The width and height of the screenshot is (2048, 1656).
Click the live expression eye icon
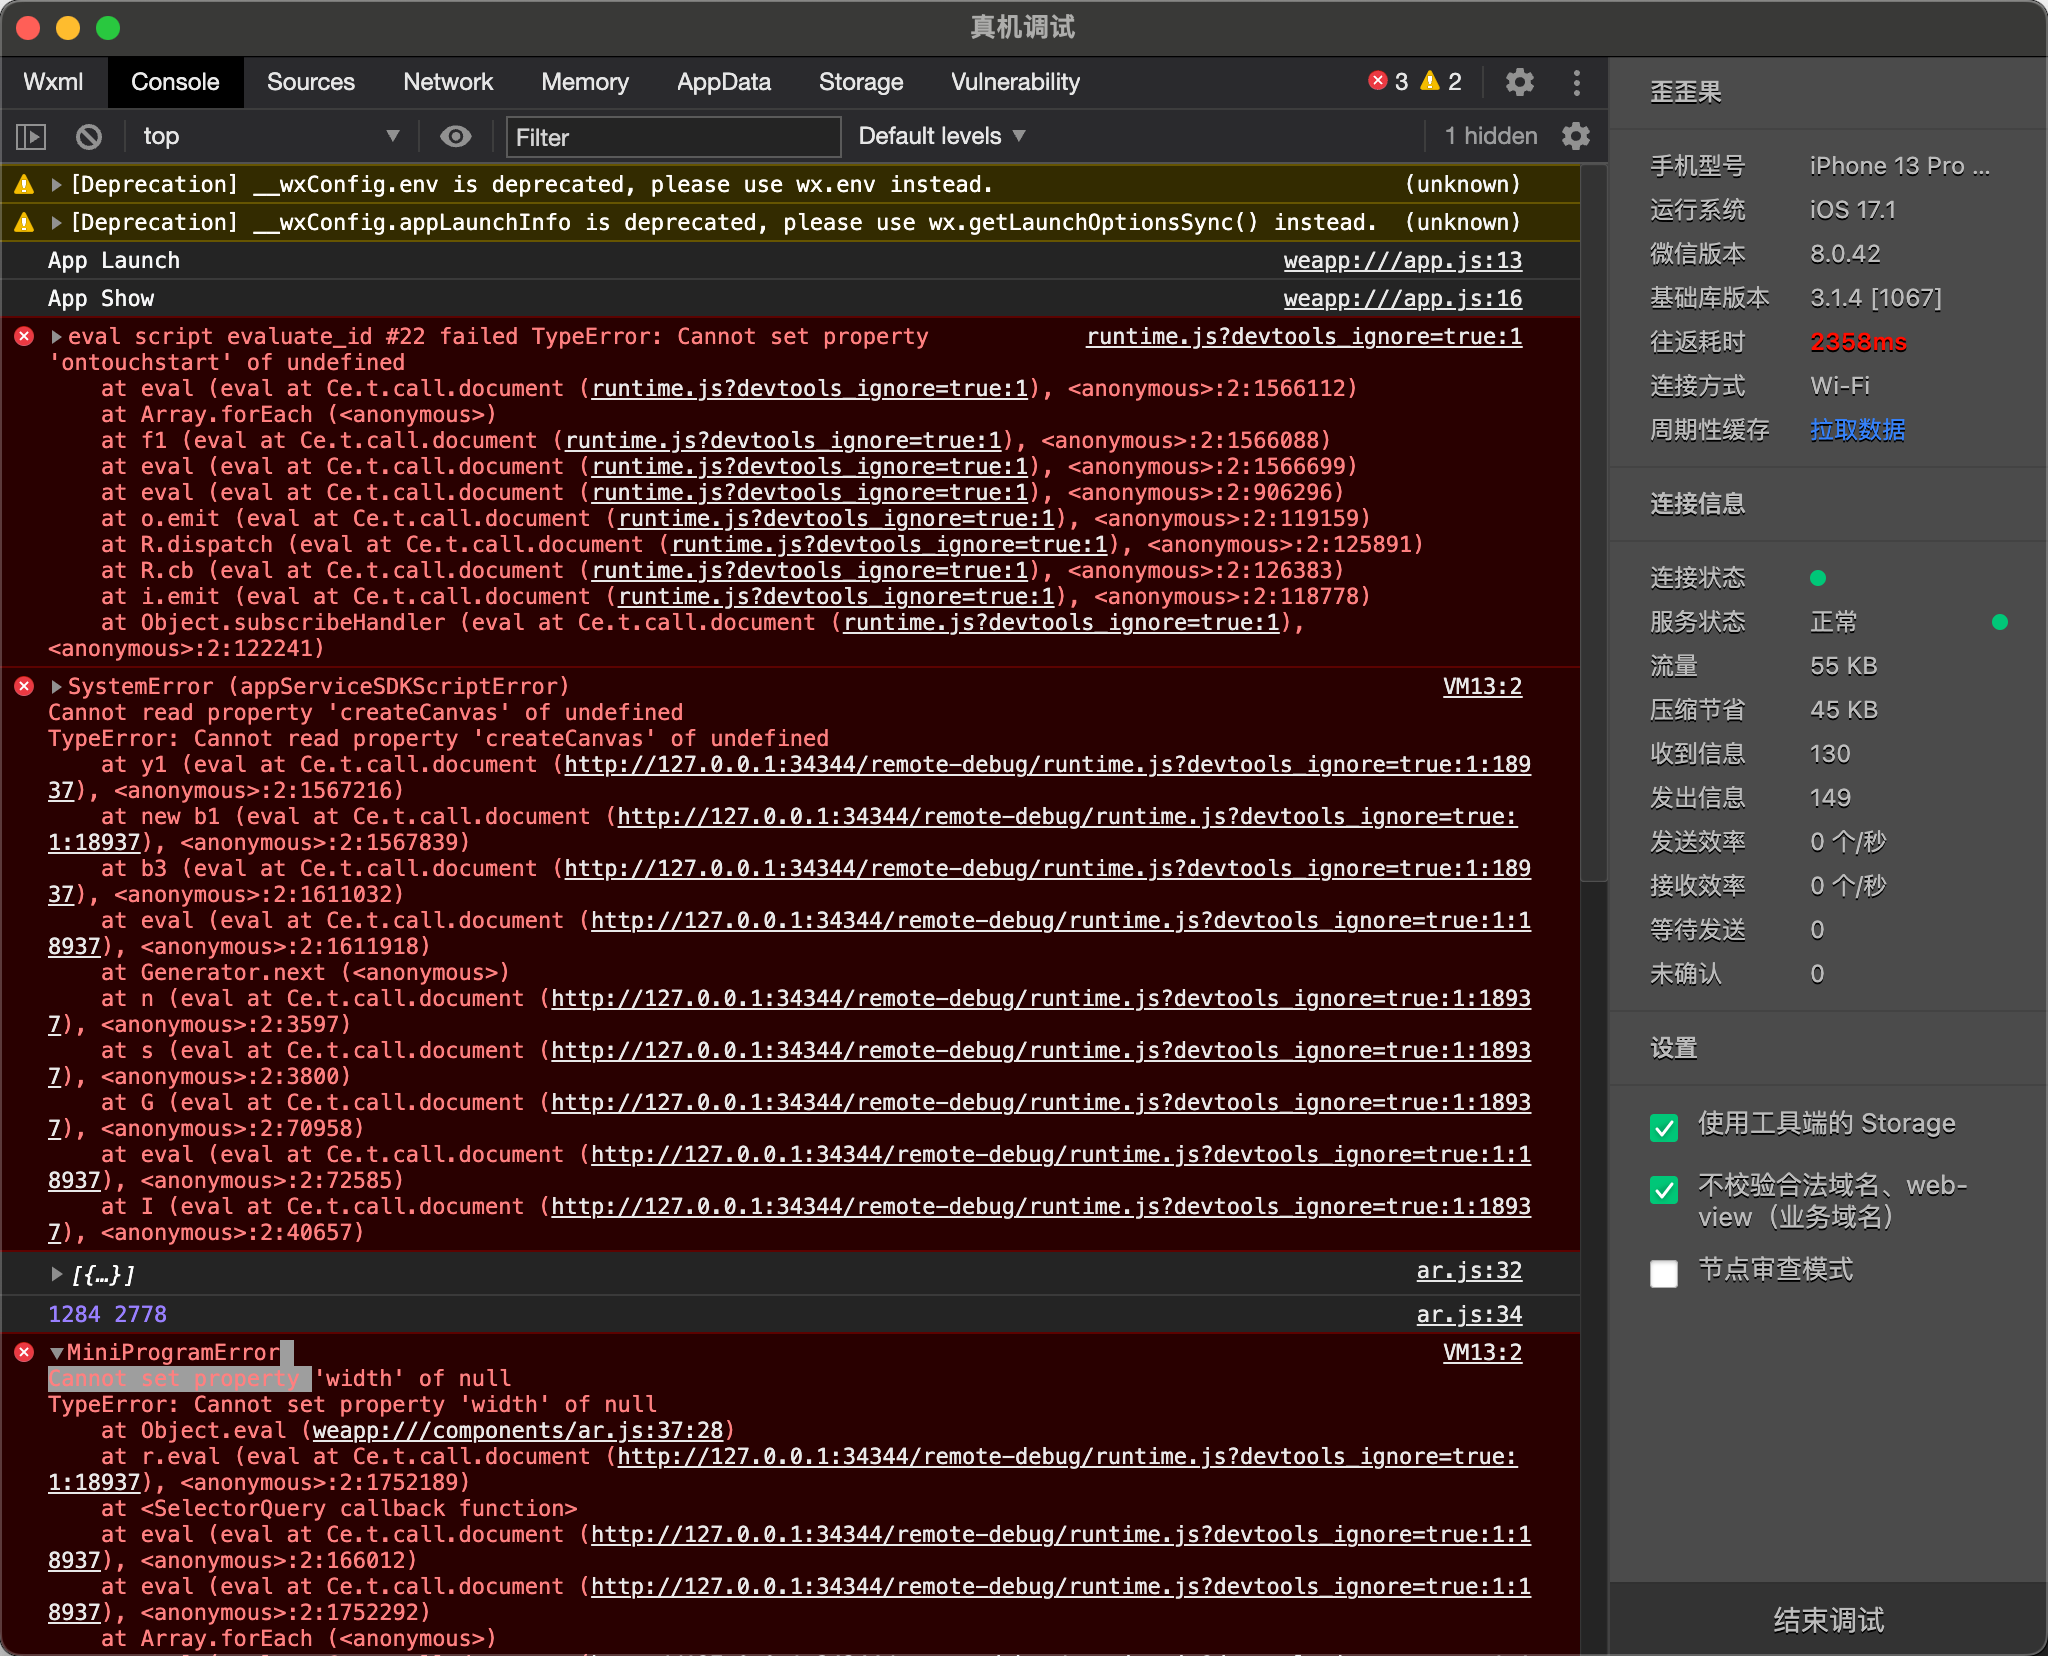pos(456,136)
